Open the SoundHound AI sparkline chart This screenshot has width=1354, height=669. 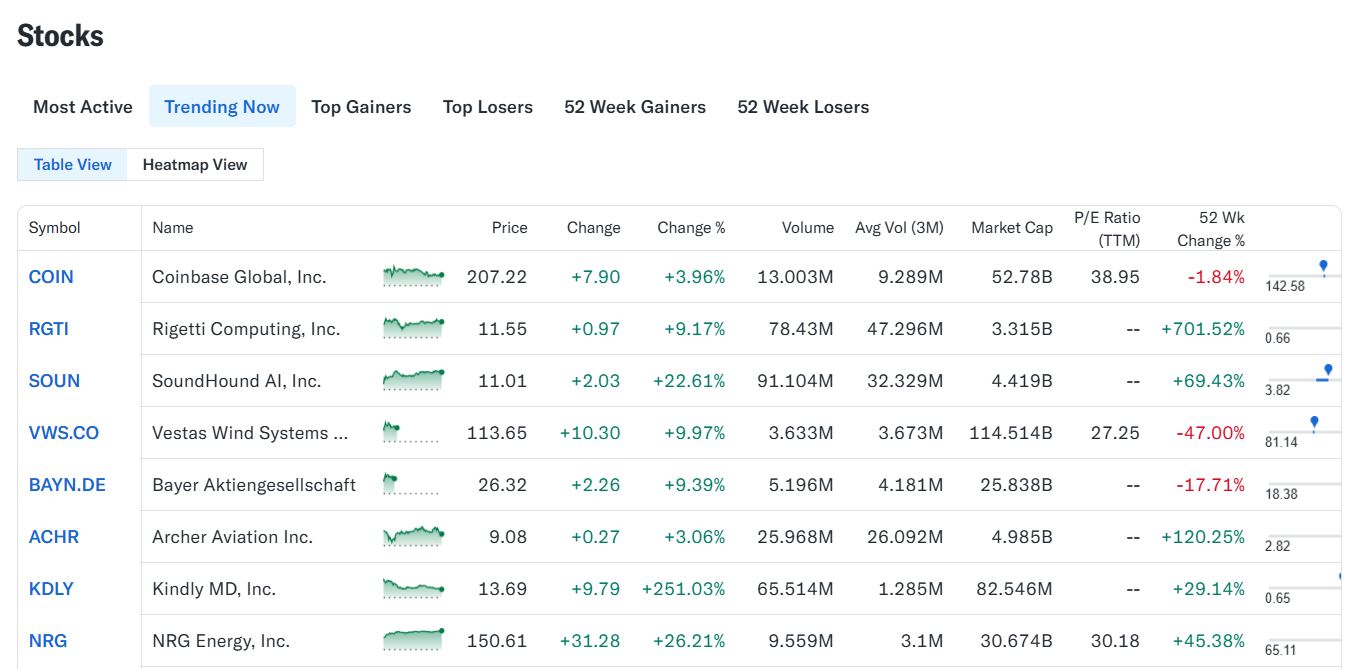coord(413,380)
